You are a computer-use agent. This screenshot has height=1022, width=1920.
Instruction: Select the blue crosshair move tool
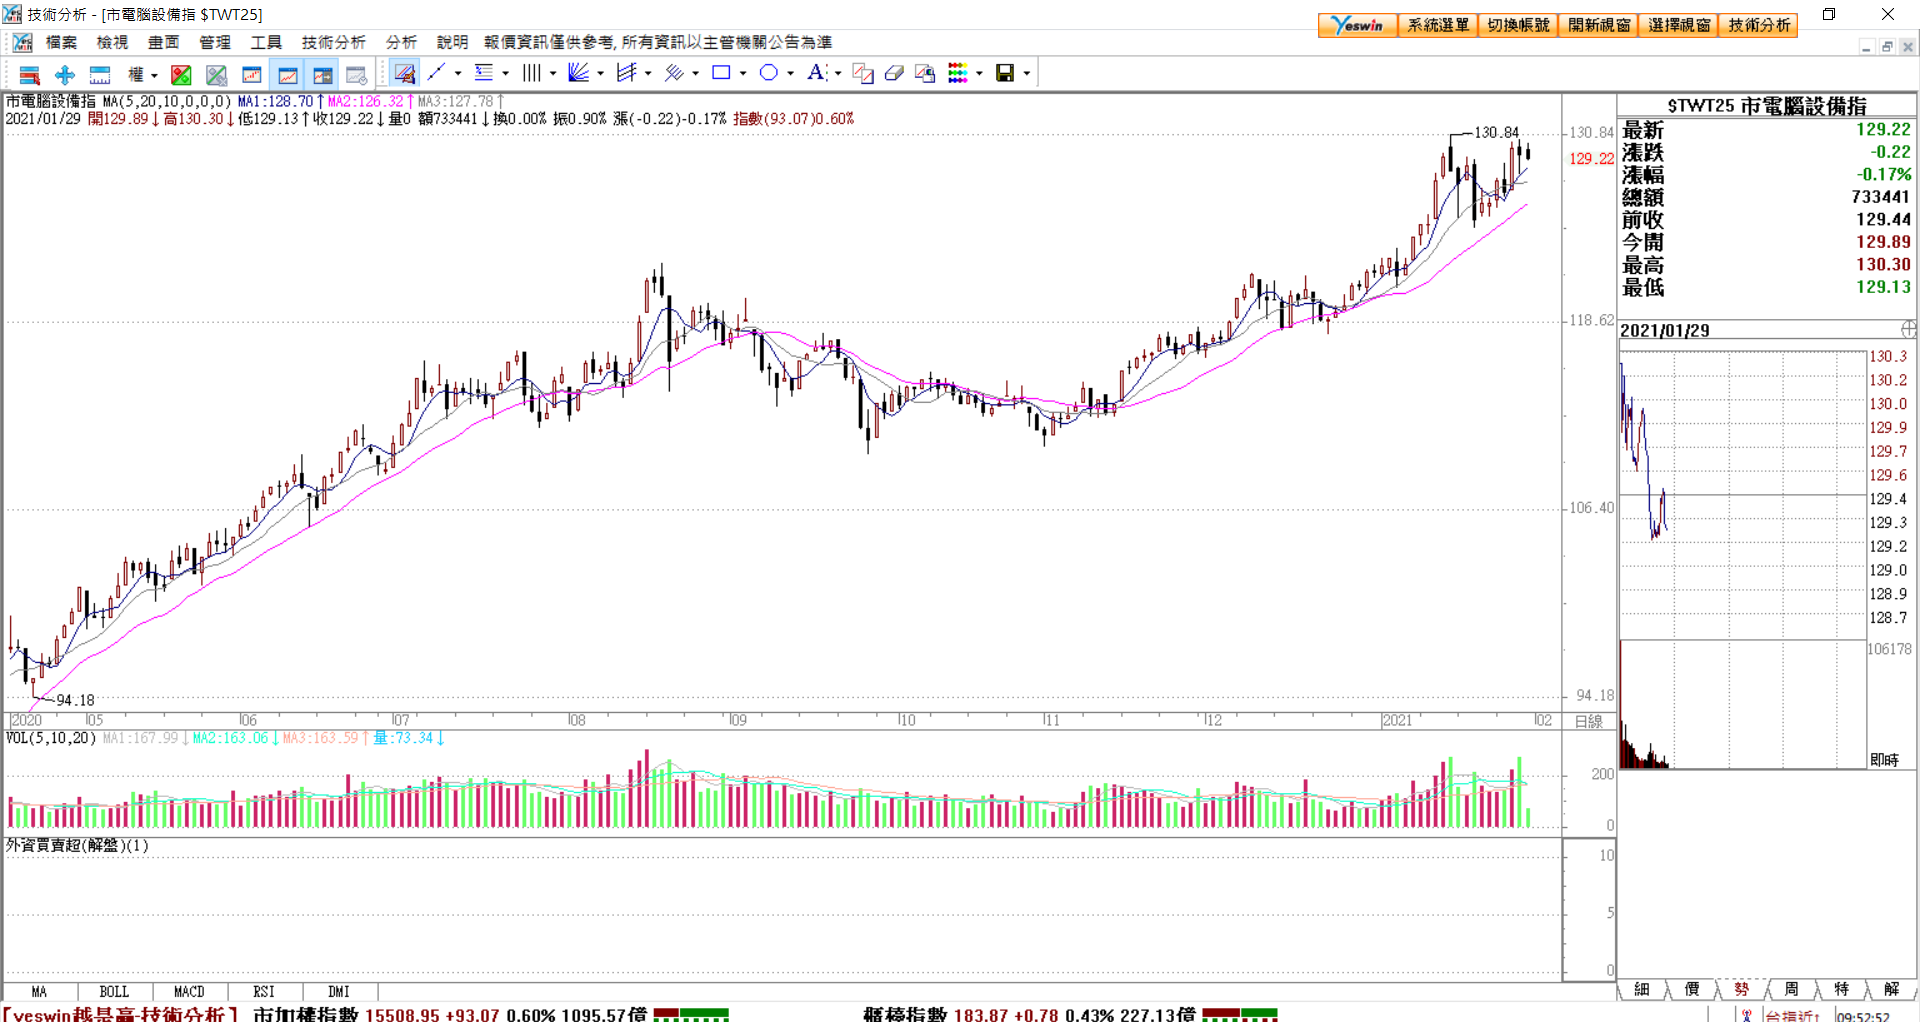click(65, 74)
